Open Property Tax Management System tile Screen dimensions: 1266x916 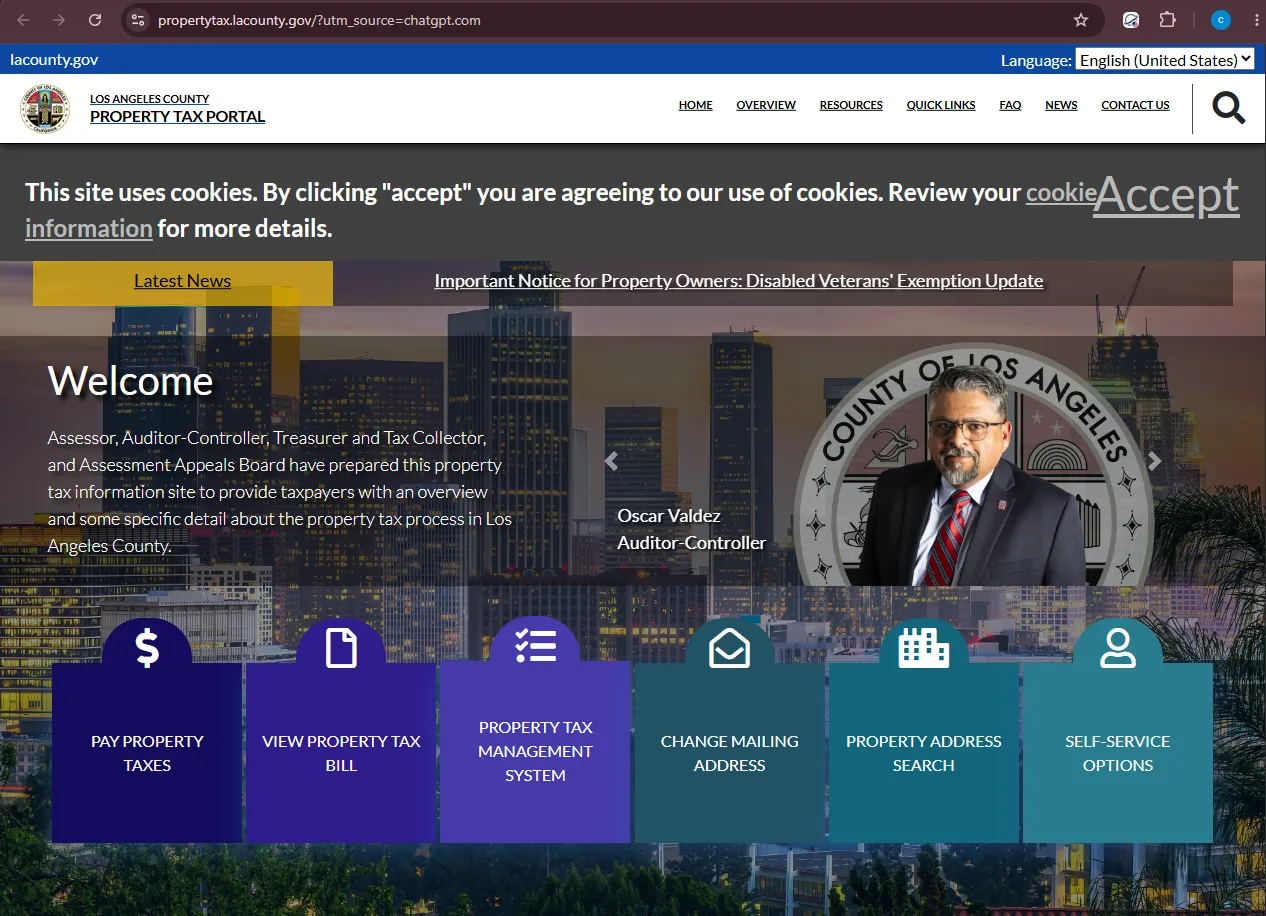click(x=535, y=752)
